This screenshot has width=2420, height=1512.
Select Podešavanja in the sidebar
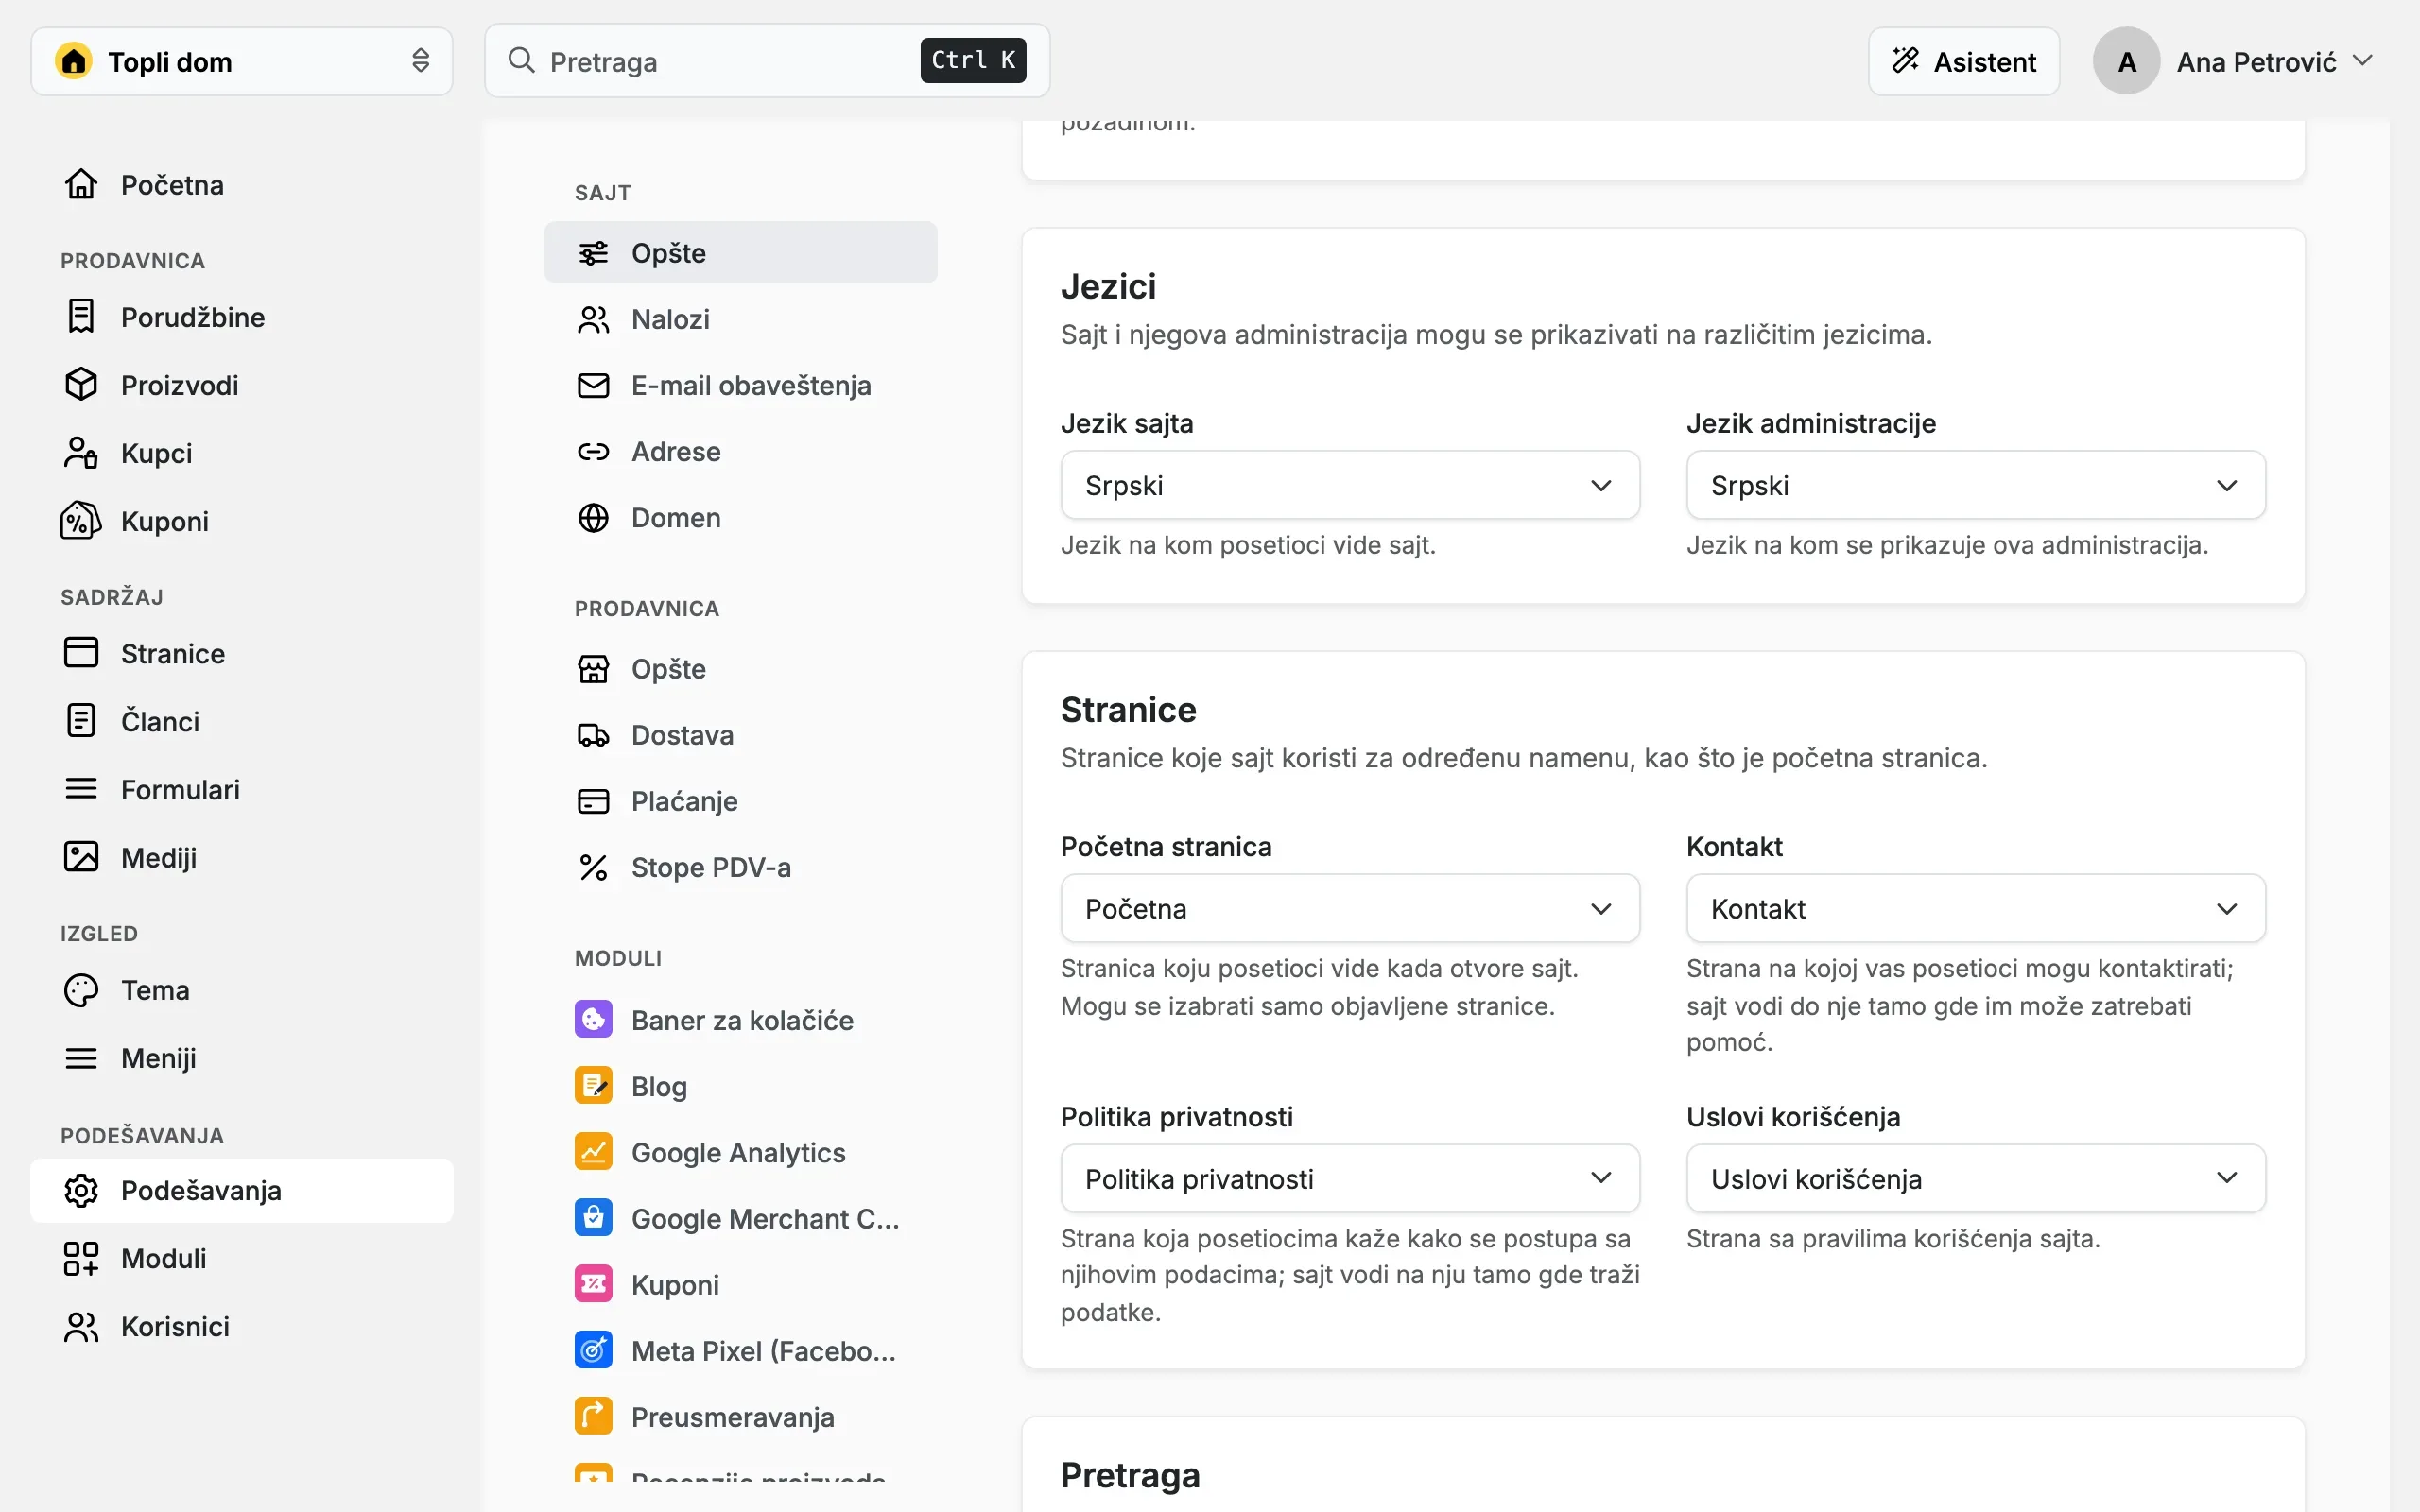242,1190
